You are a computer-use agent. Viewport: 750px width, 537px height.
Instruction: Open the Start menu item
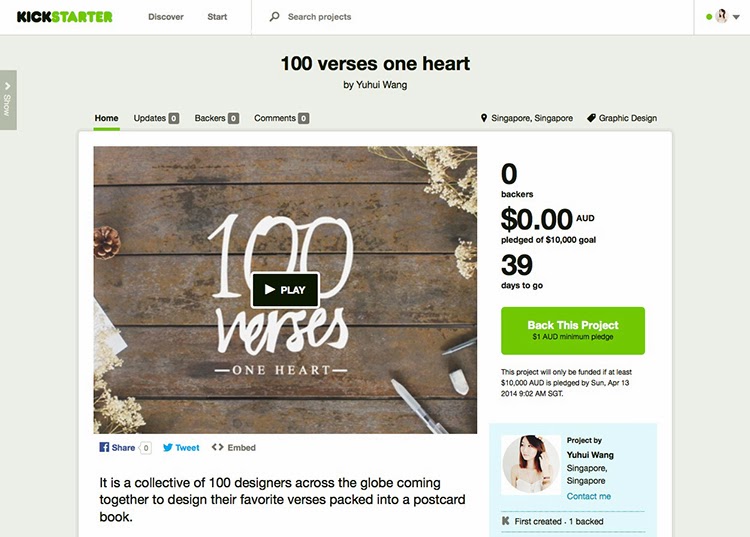coord(217,17)
